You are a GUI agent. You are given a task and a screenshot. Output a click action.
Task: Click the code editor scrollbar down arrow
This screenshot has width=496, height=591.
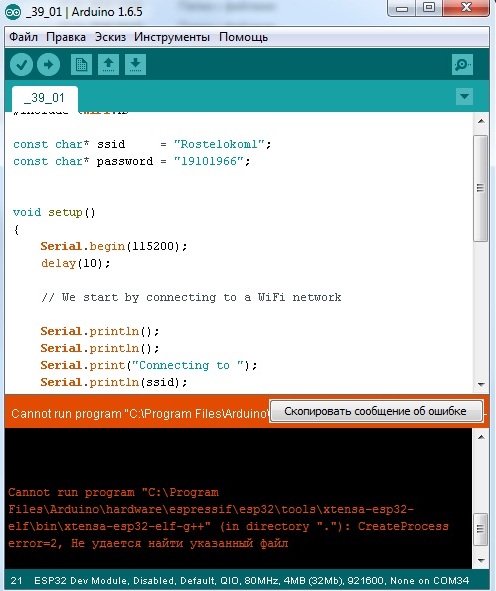tap(481, 384)
